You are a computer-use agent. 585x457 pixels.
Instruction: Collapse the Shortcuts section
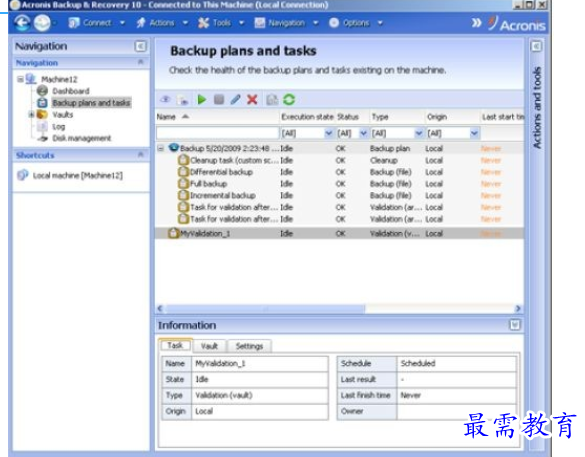(x=141, y=155)
